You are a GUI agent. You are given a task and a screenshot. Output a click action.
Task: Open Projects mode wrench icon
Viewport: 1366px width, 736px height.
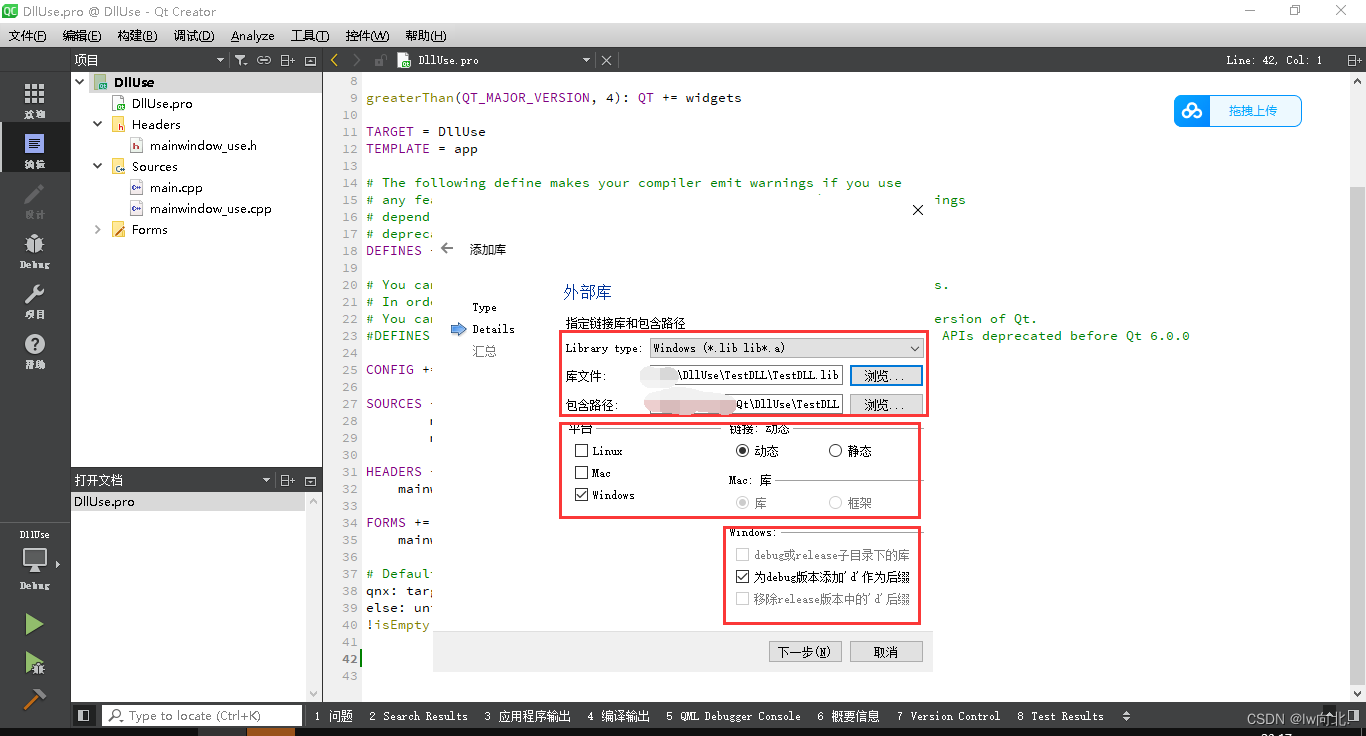pos(34,301)
